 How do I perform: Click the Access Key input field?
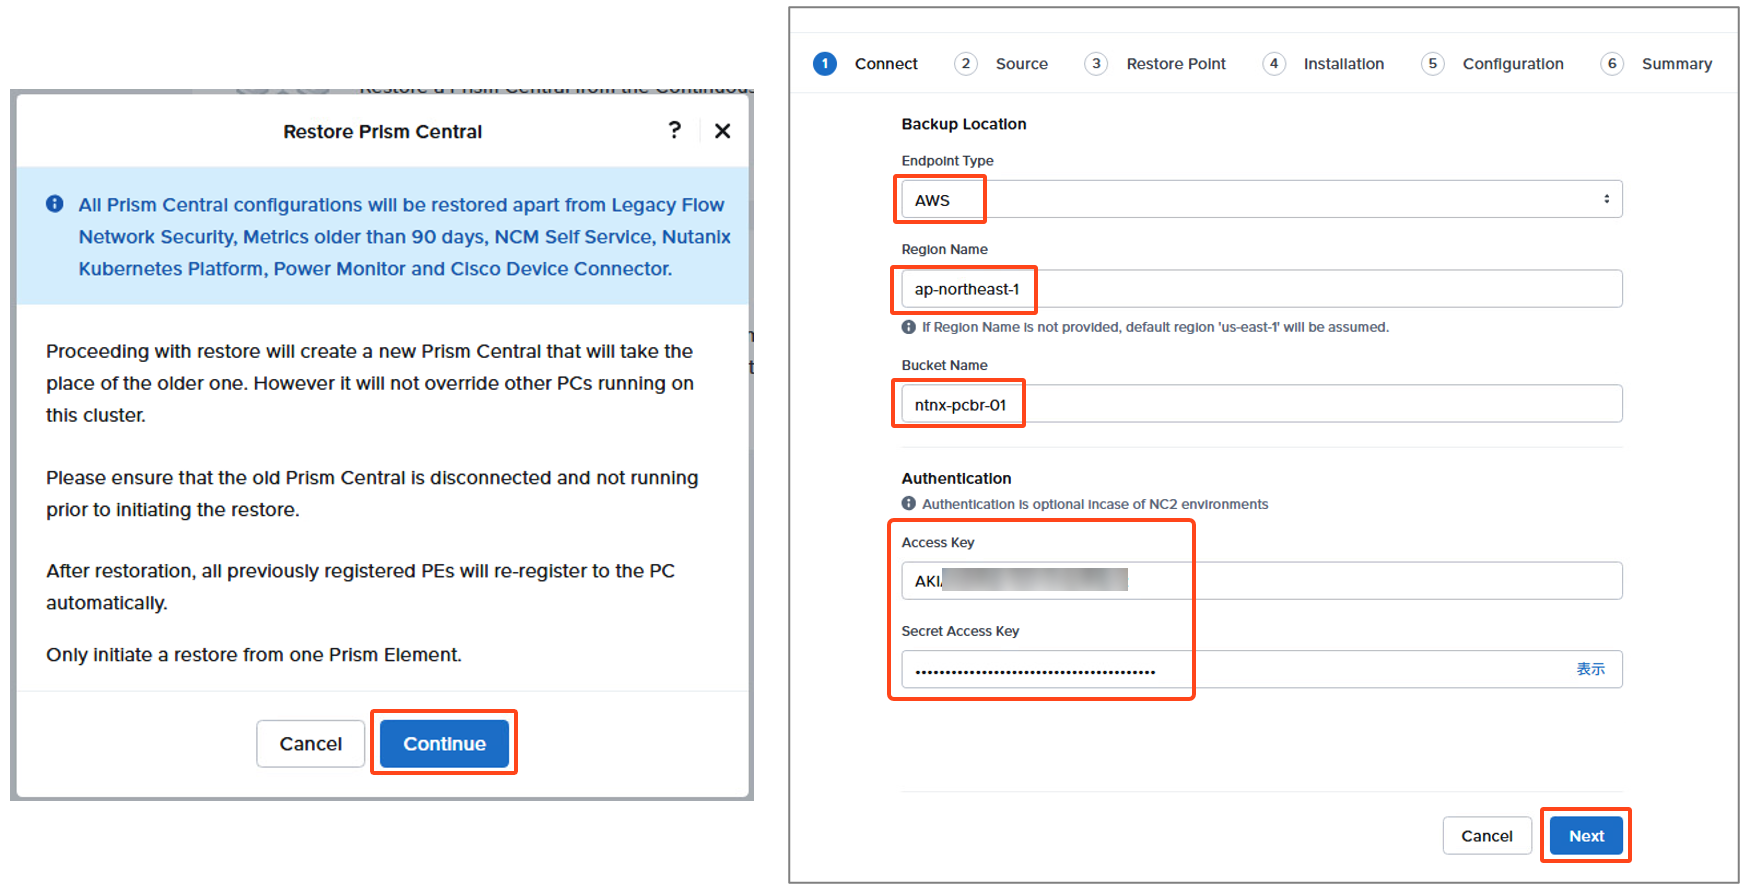1261,581
